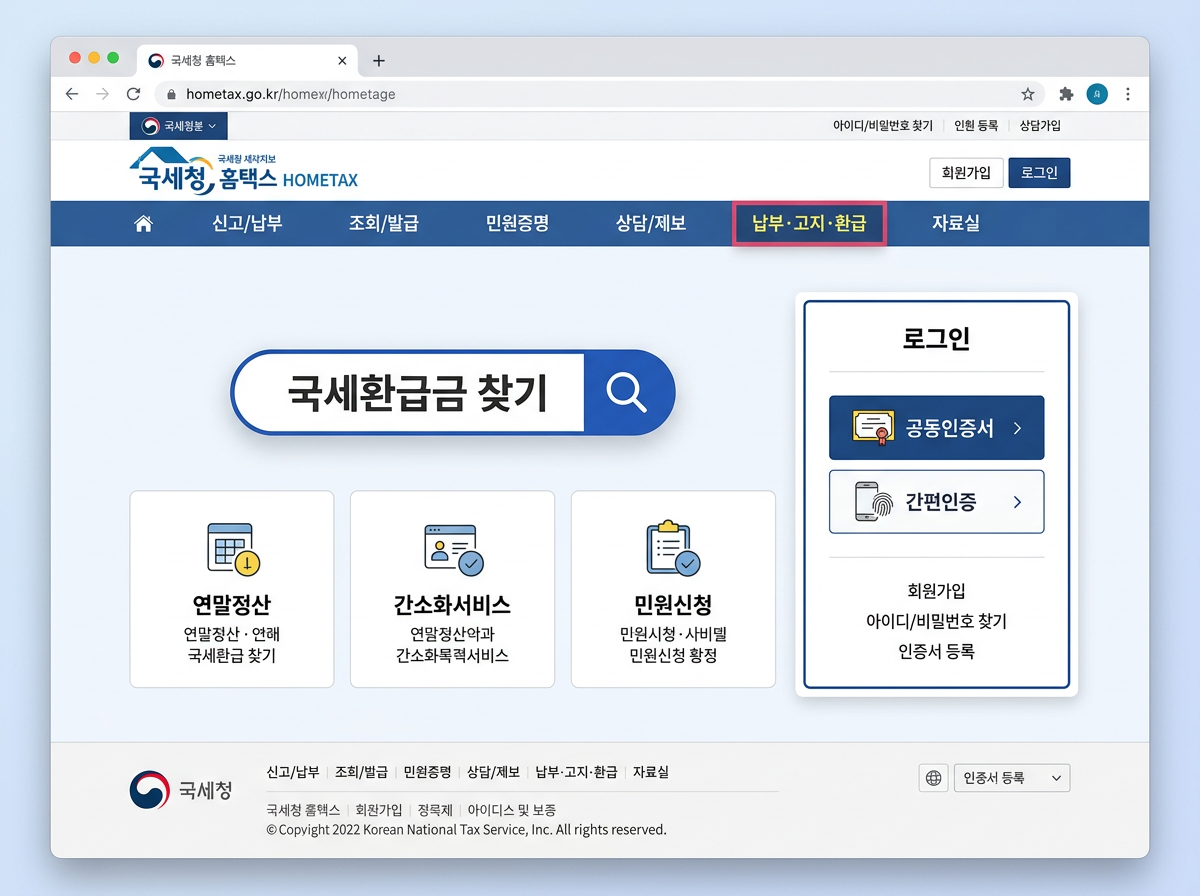Click the browser address bar

click(x=600, y=94)
